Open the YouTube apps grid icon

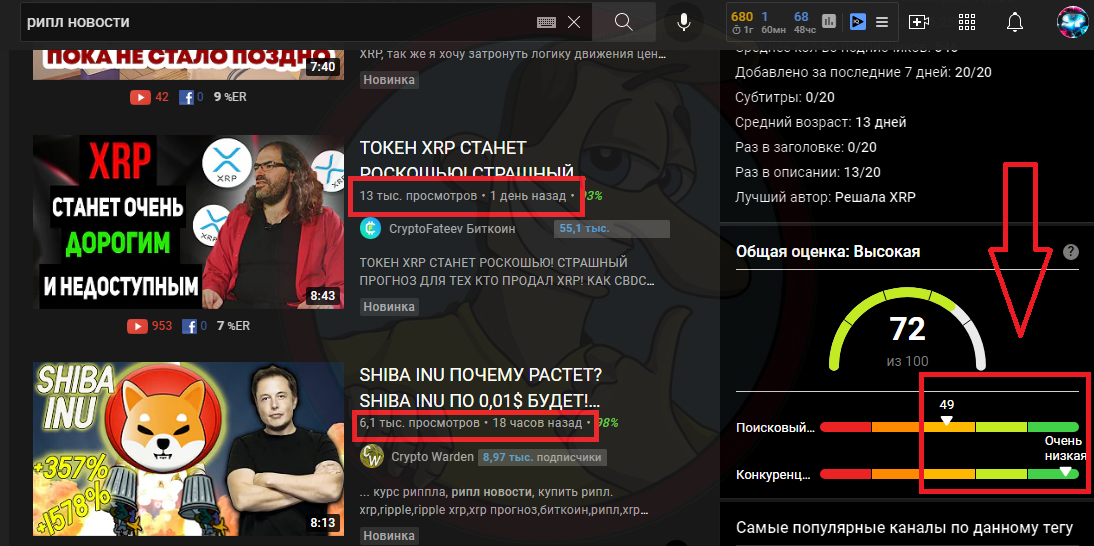[966, 22]
